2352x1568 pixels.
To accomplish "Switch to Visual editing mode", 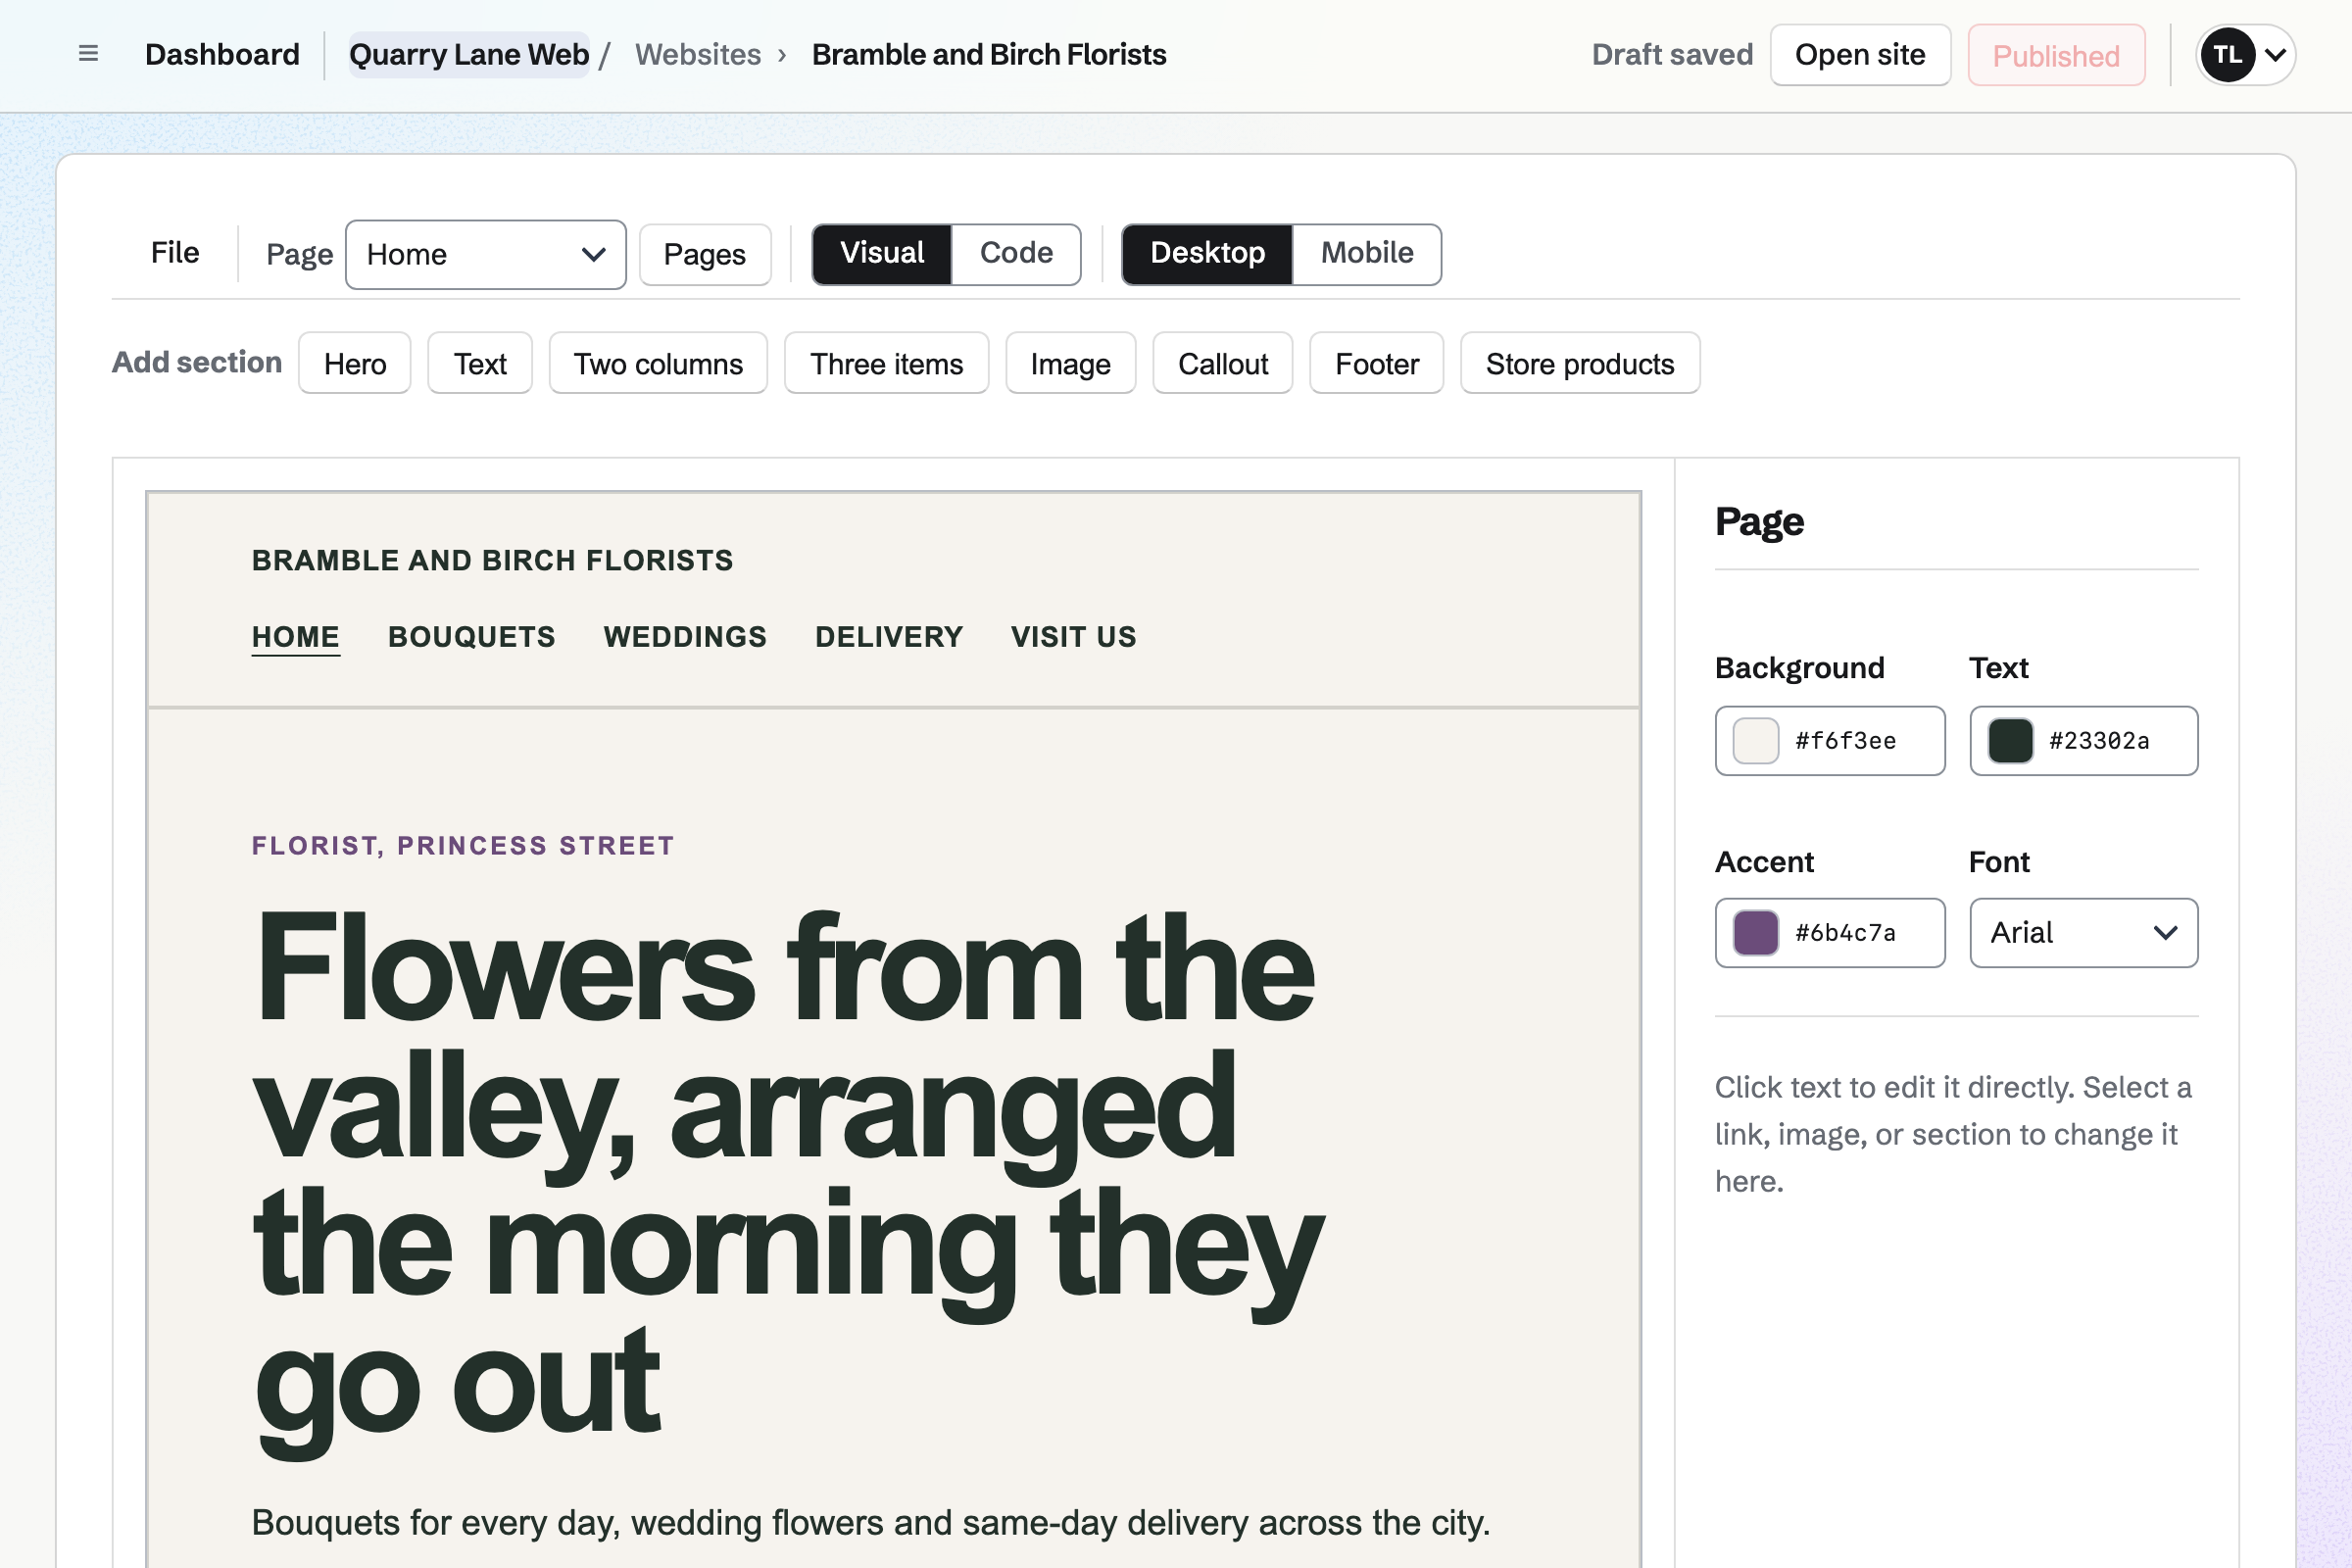I will pos(882,254).
